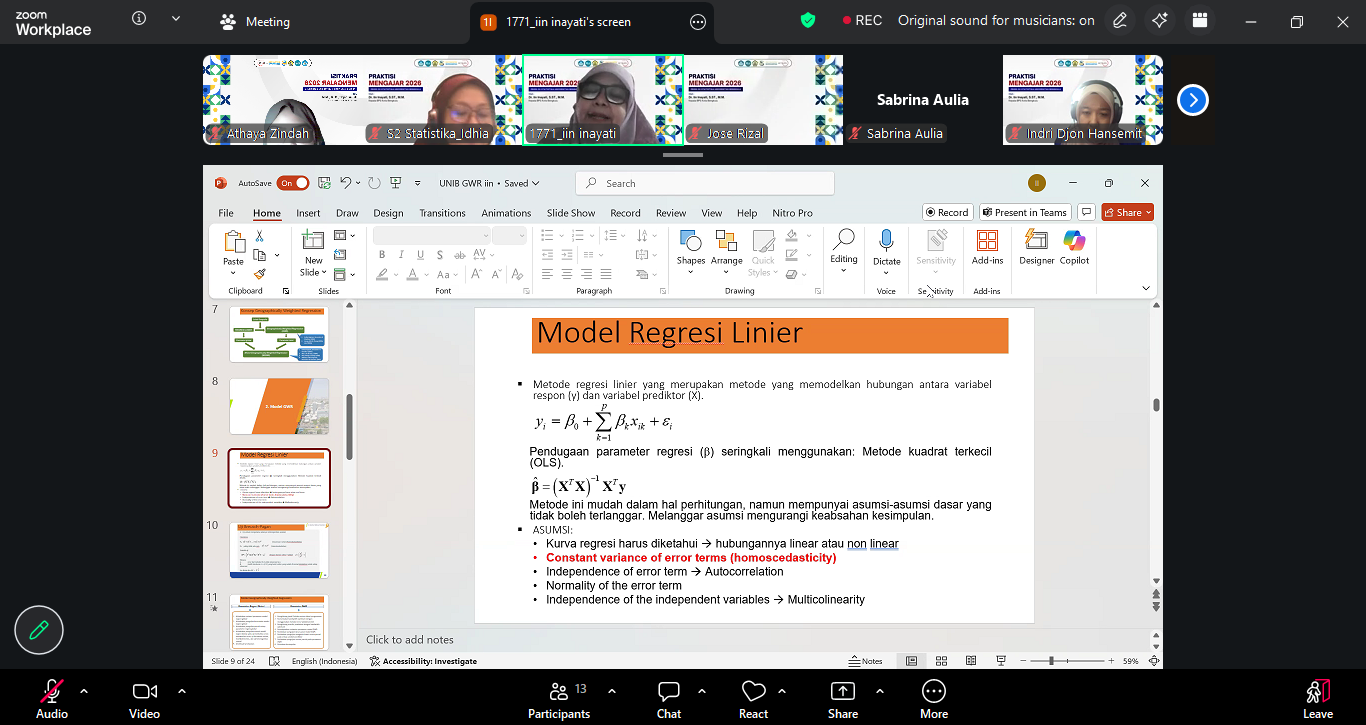This screenshot has width=1366, height=725.
Task: Click the Leave meeting button
Action: pos(1317,697)
